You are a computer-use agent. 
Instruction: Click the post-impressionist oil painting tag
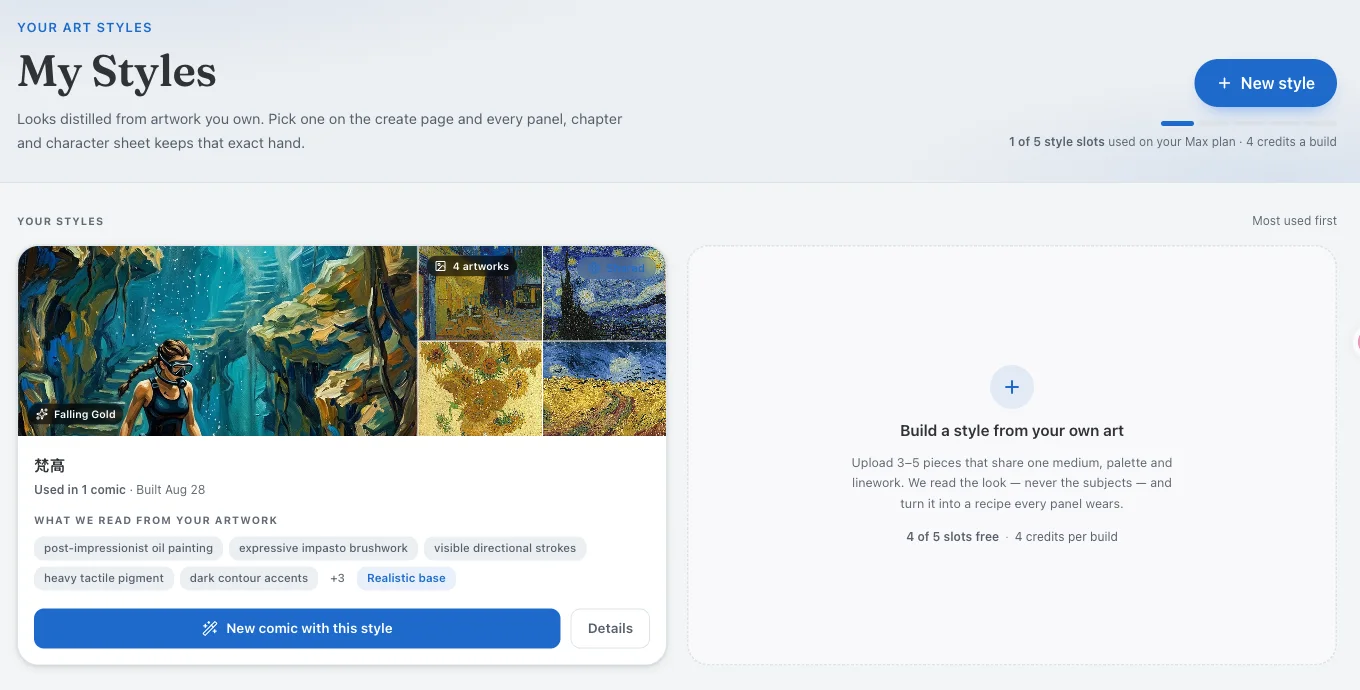pos(128,548)
